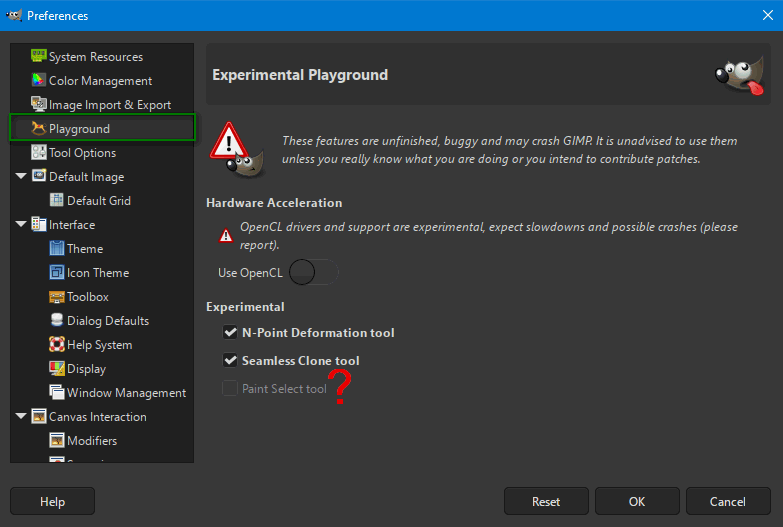The height and width of the screenshot is (527, 783).
Task: Confirm preferences with the OK button
Action: pos(637,501)
